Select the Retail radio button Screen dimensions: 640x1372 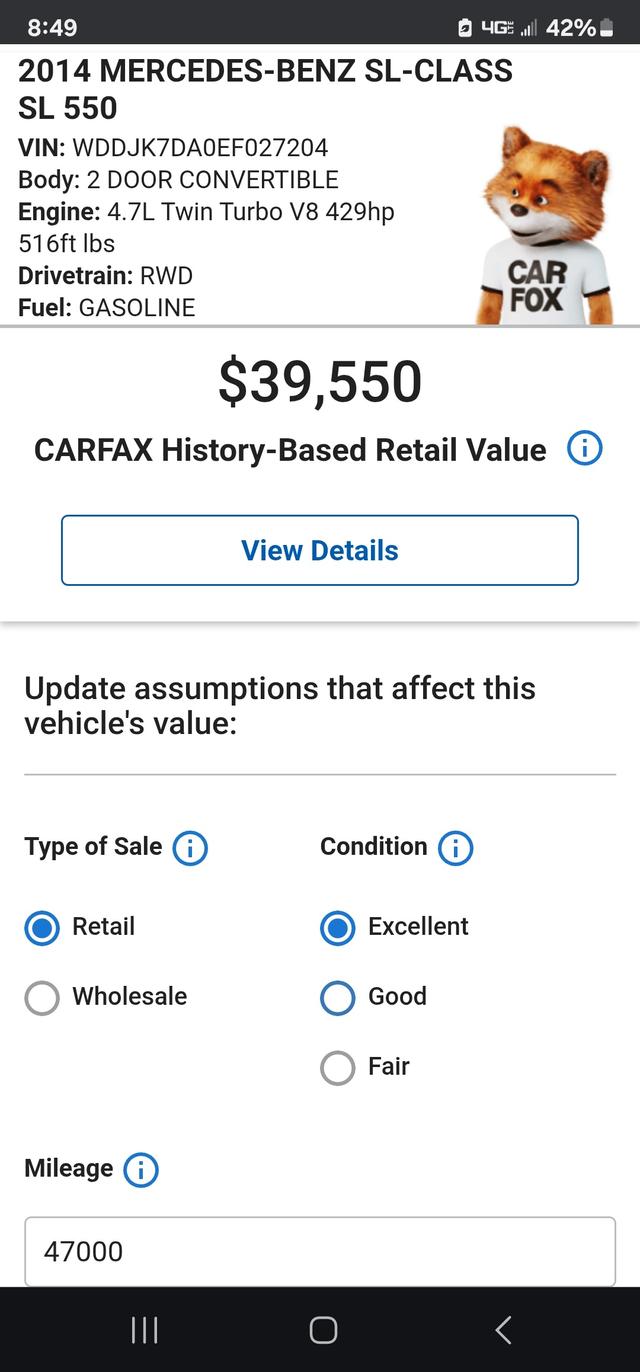42,928
